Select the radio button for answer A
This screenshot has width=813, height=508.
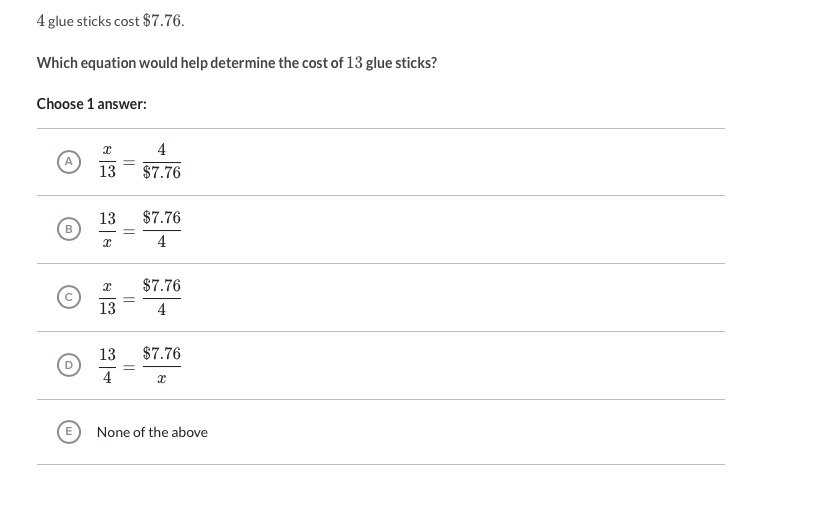pyautogui.click(x=69, y=162)
